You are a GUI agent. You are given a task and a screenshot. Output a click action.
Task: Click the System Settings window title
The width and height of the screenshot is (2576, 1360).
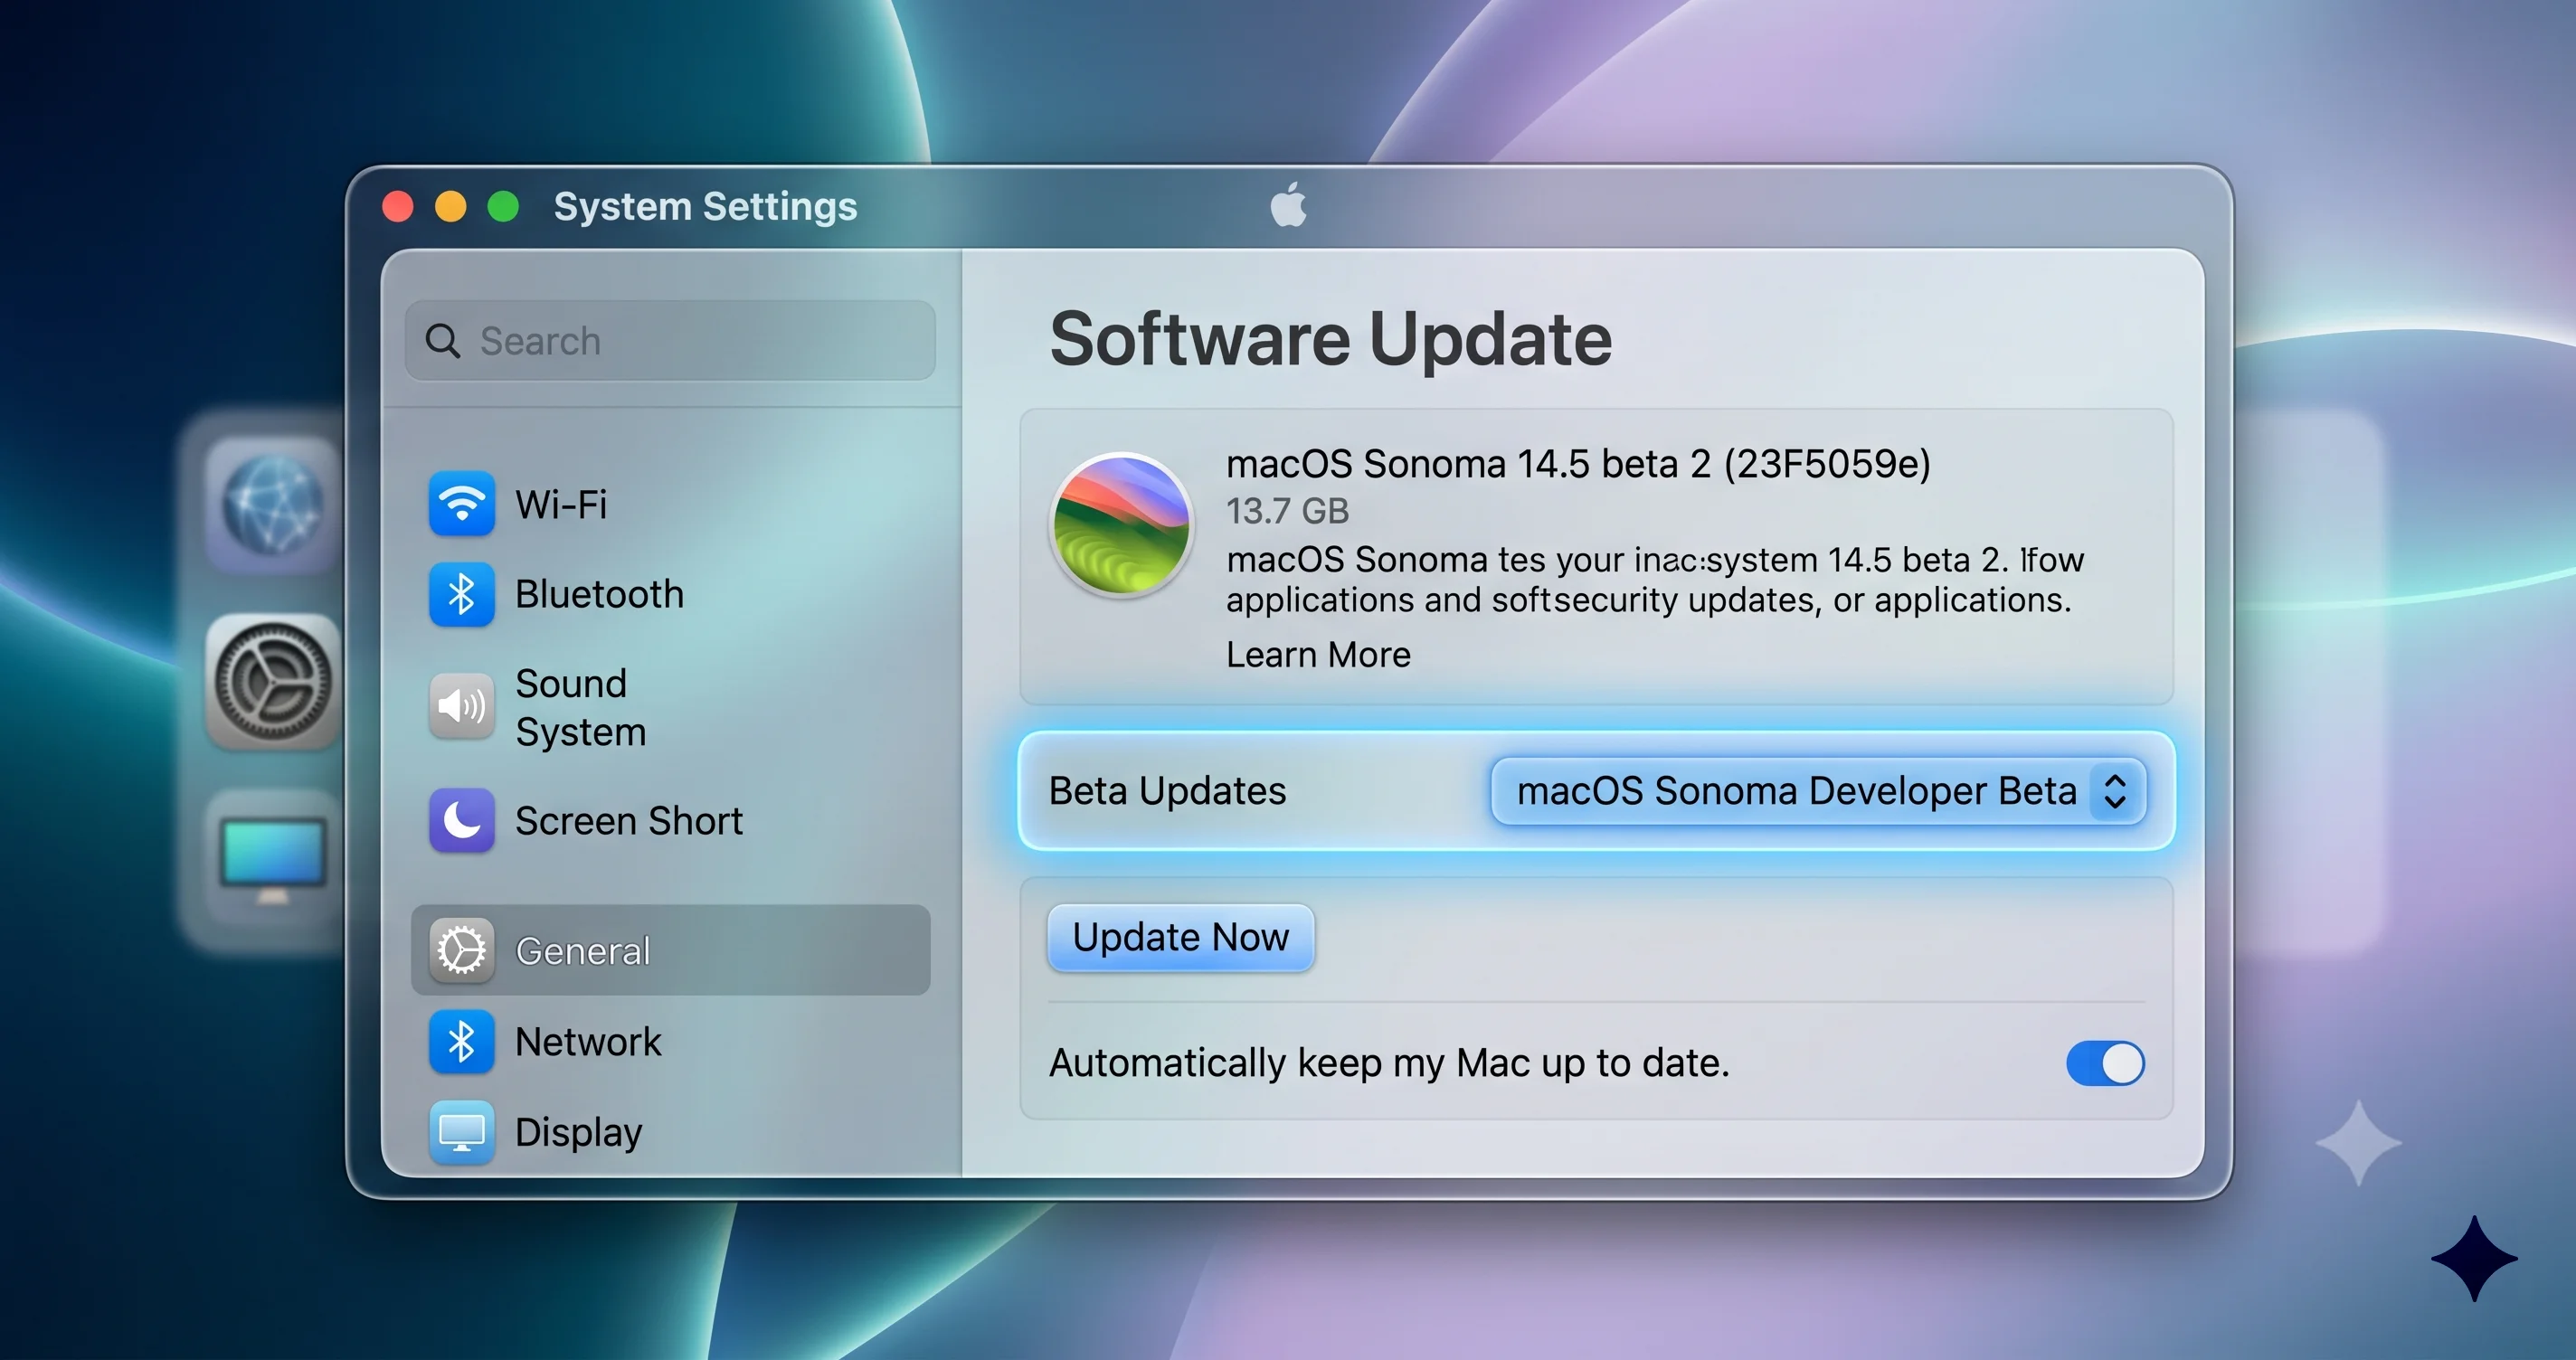(705, 206)
